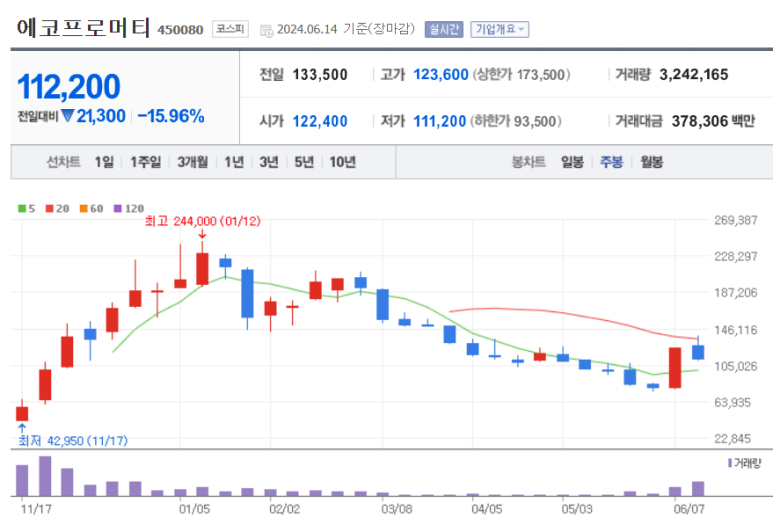773x525 pixels.
Task: Click the 거래대금 value 378,306
Action: 700,121
